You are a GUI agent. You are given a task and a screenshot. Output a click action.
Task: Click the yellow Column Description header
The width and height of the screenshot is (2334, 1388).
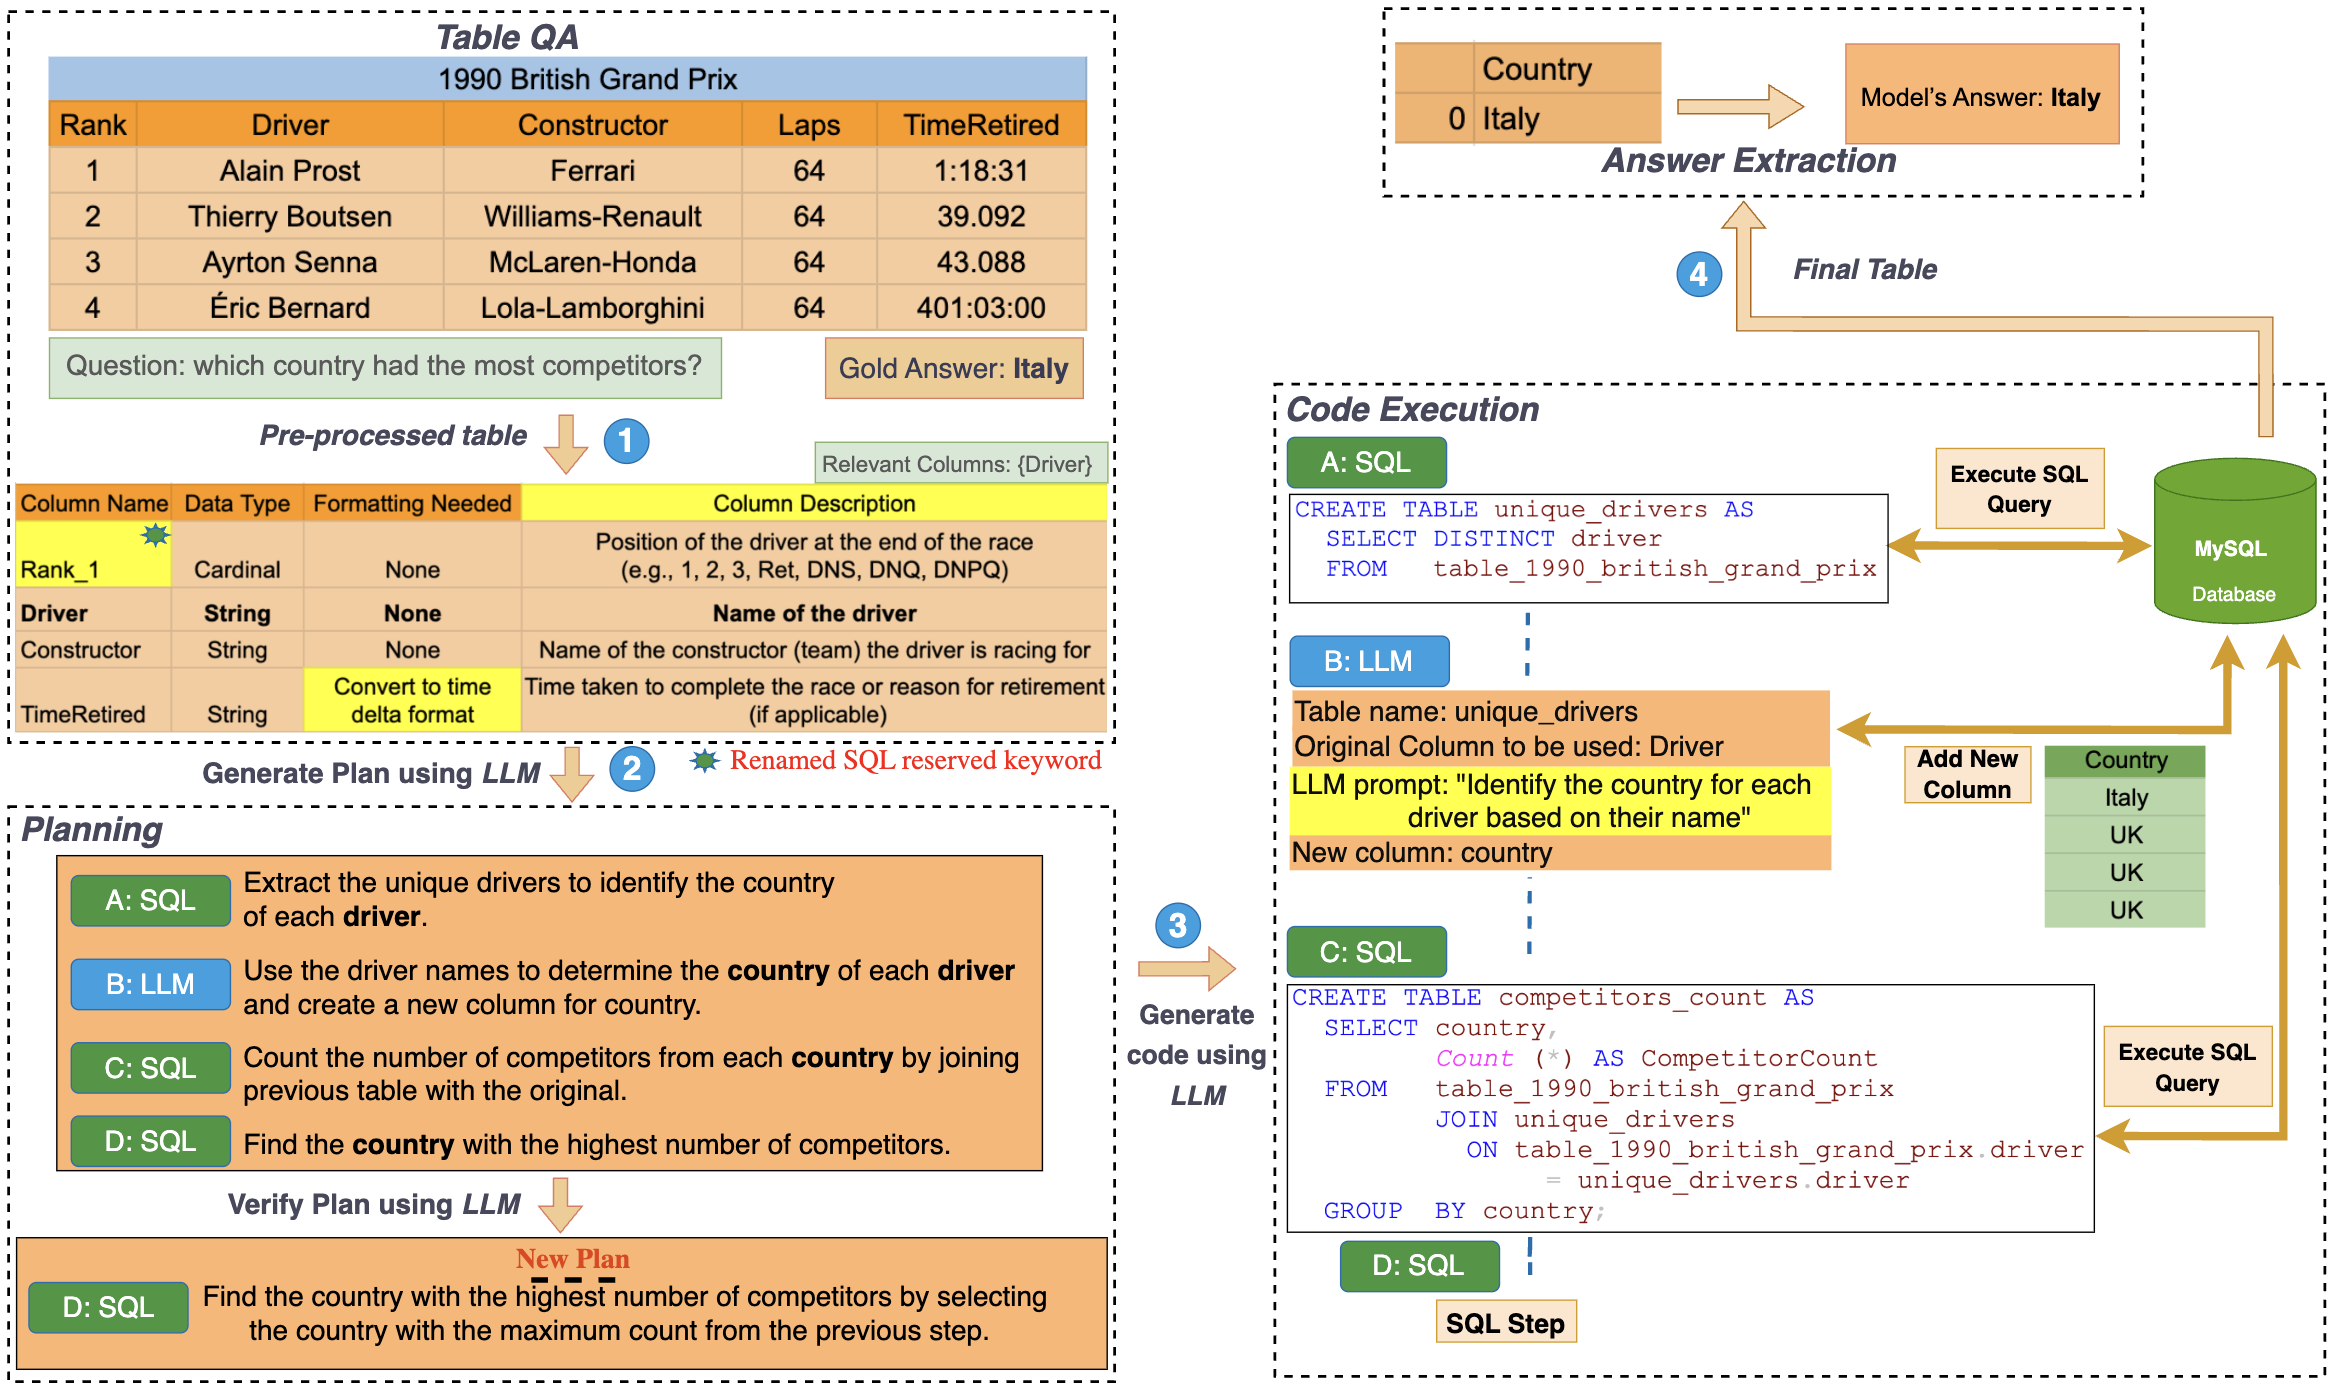coord(814,503)
